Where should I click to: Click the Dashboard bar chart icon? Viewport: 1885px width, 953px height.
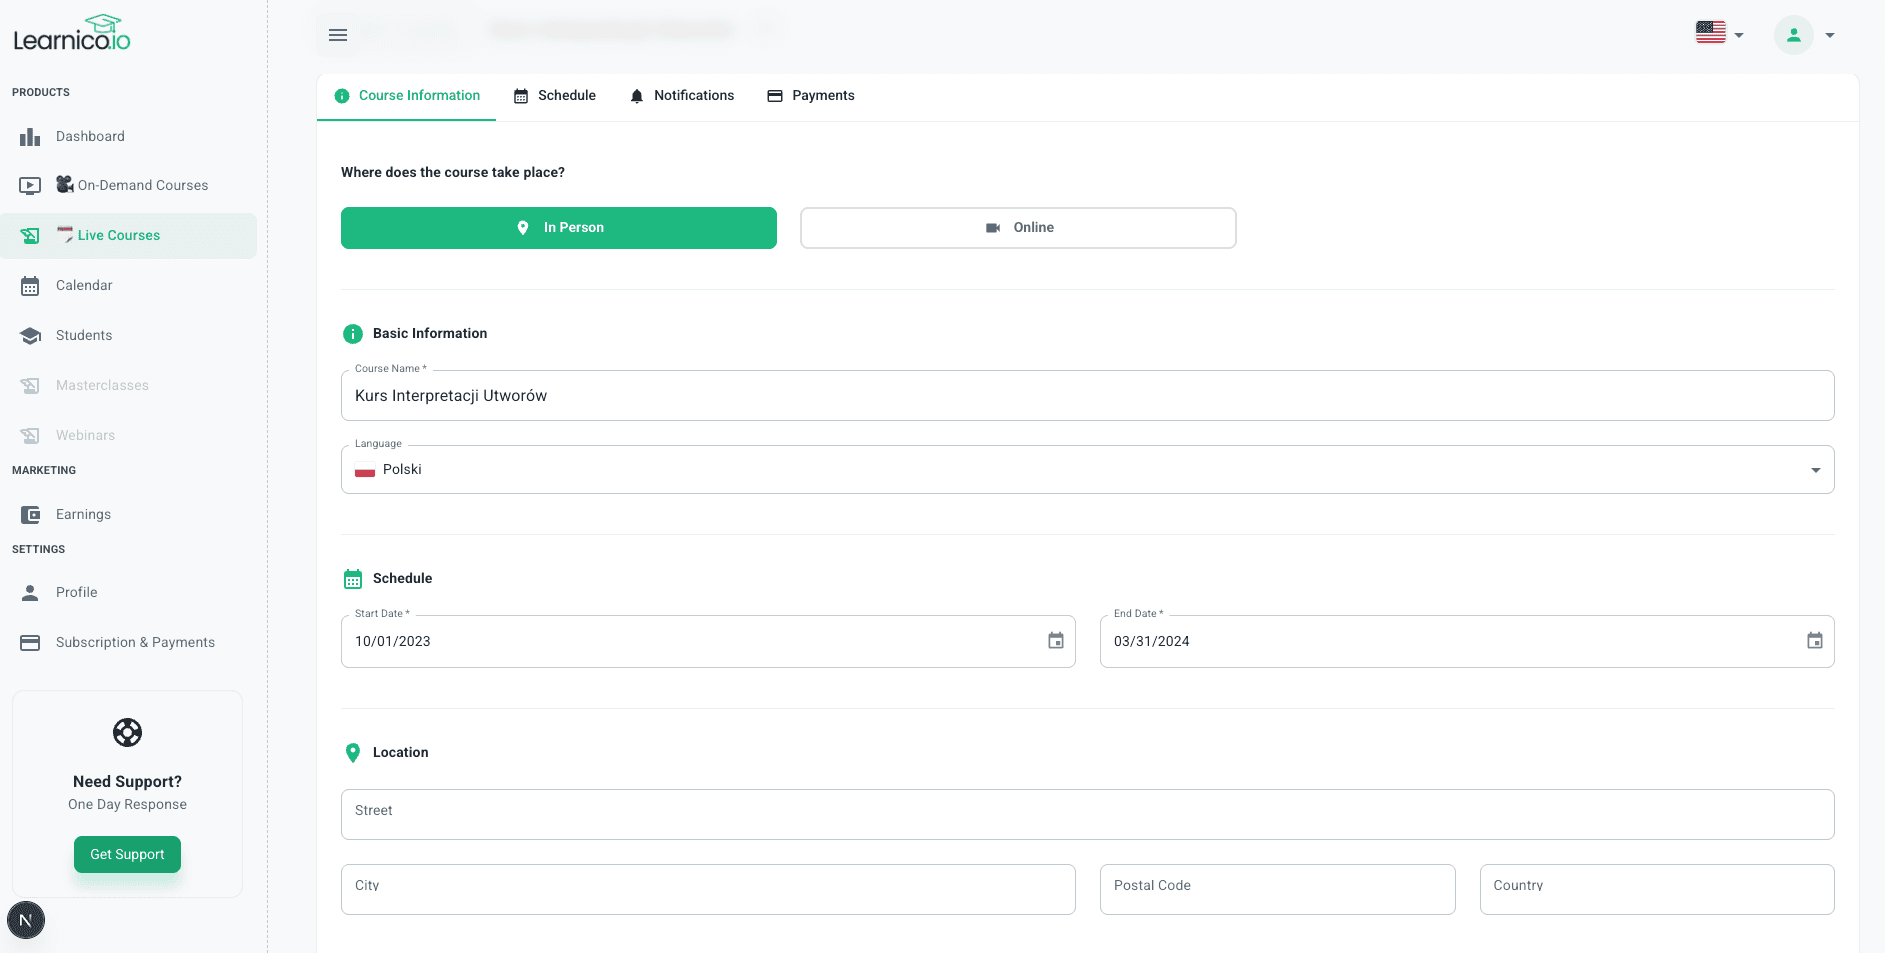[x=30, y=137]
